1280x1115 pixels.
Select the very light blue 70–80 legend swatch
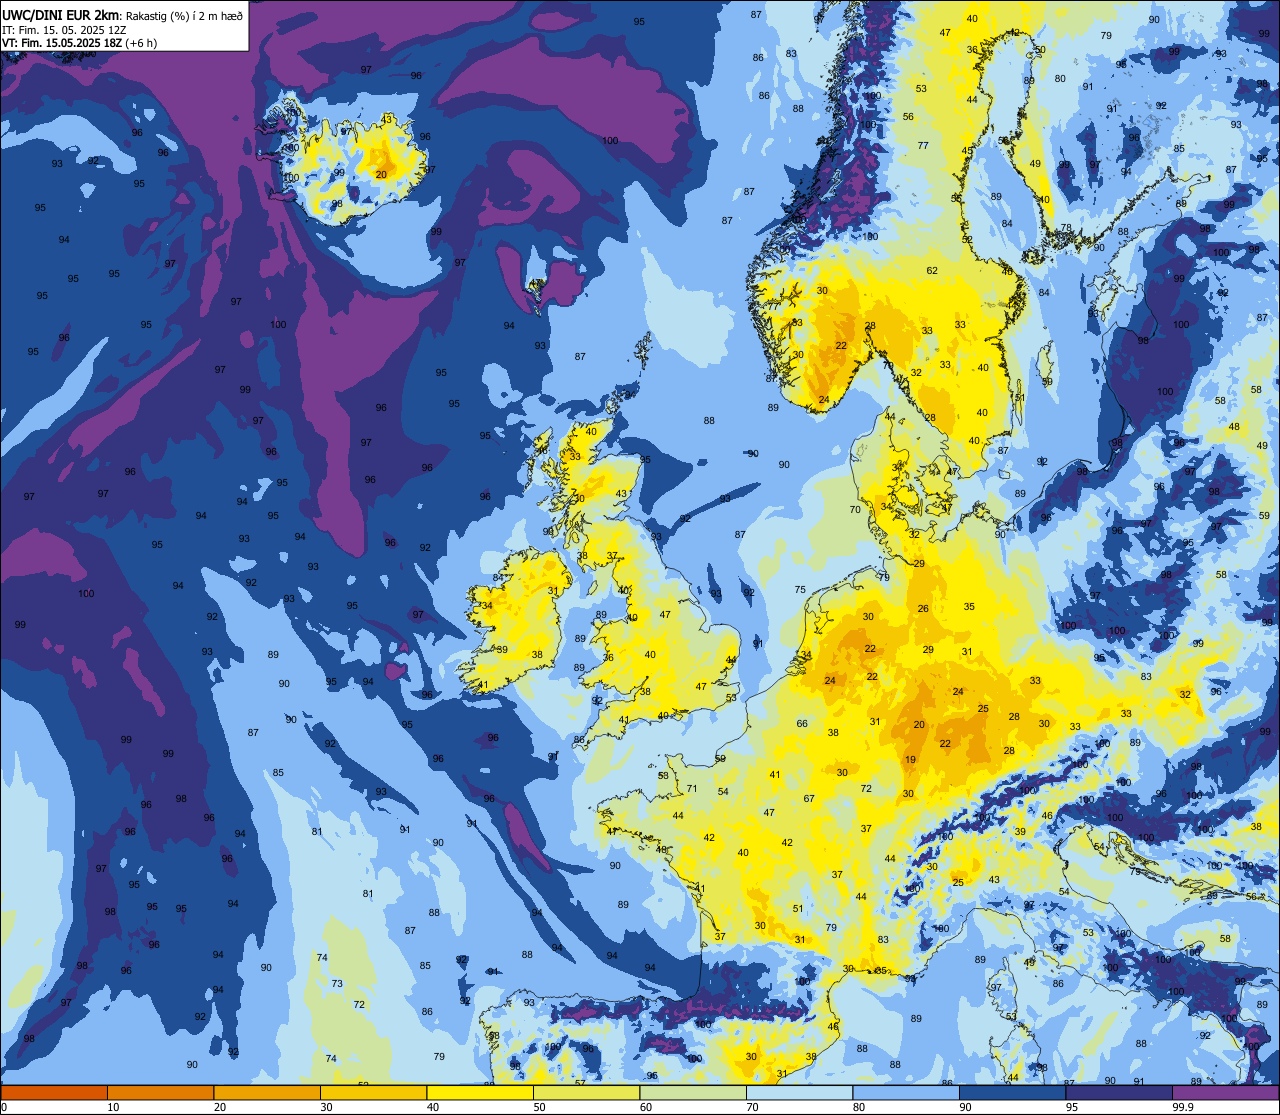(799, 1092)
